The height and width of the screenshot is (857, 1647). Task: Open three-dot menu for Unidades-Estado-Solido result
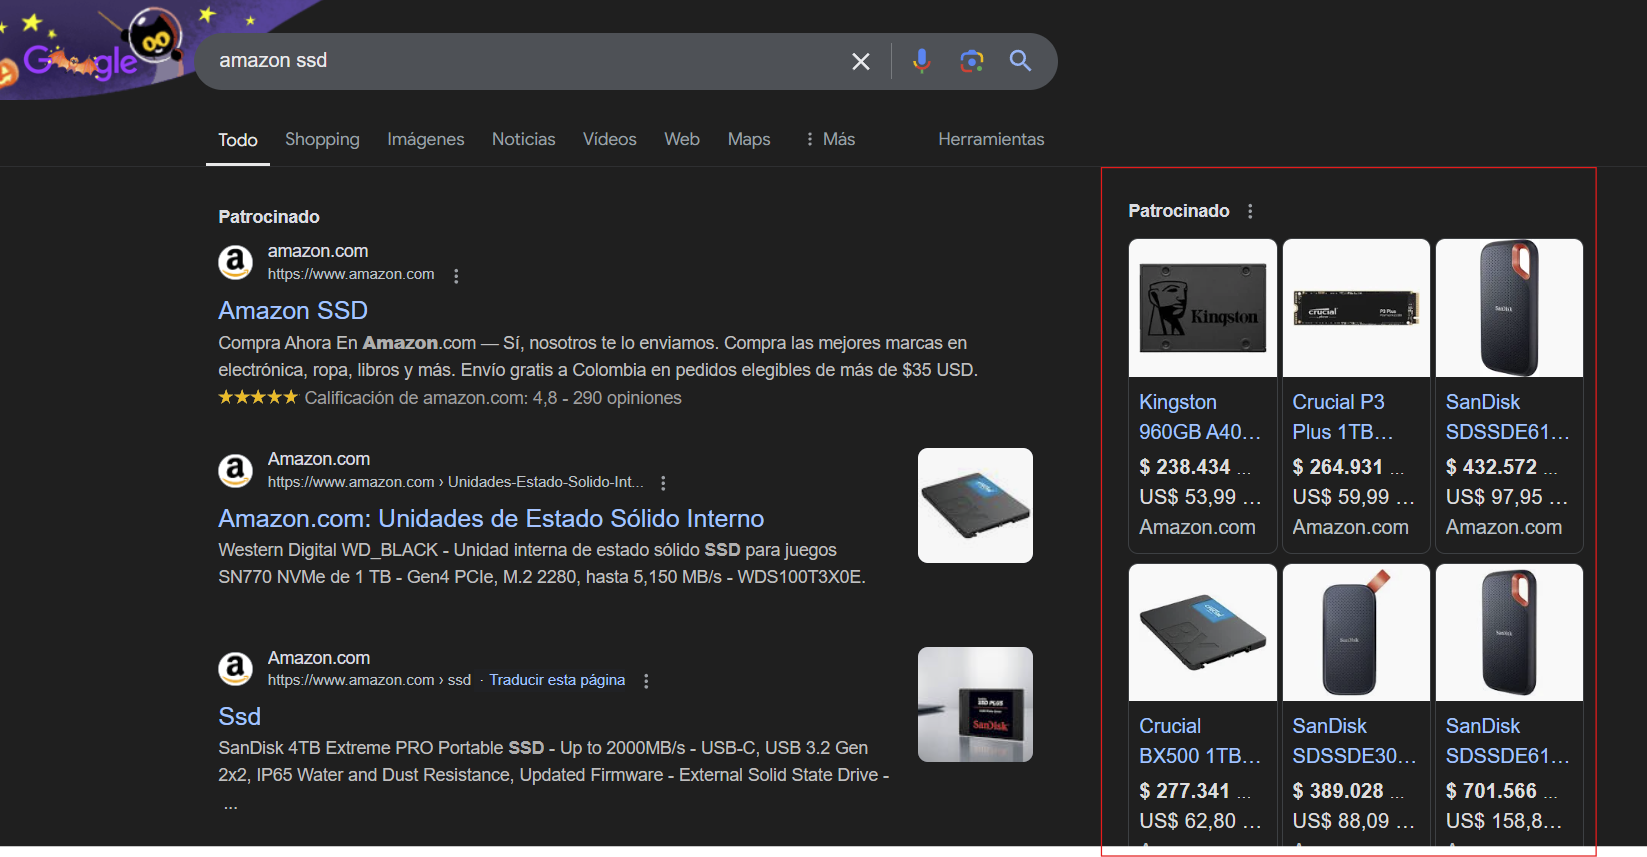663,483
